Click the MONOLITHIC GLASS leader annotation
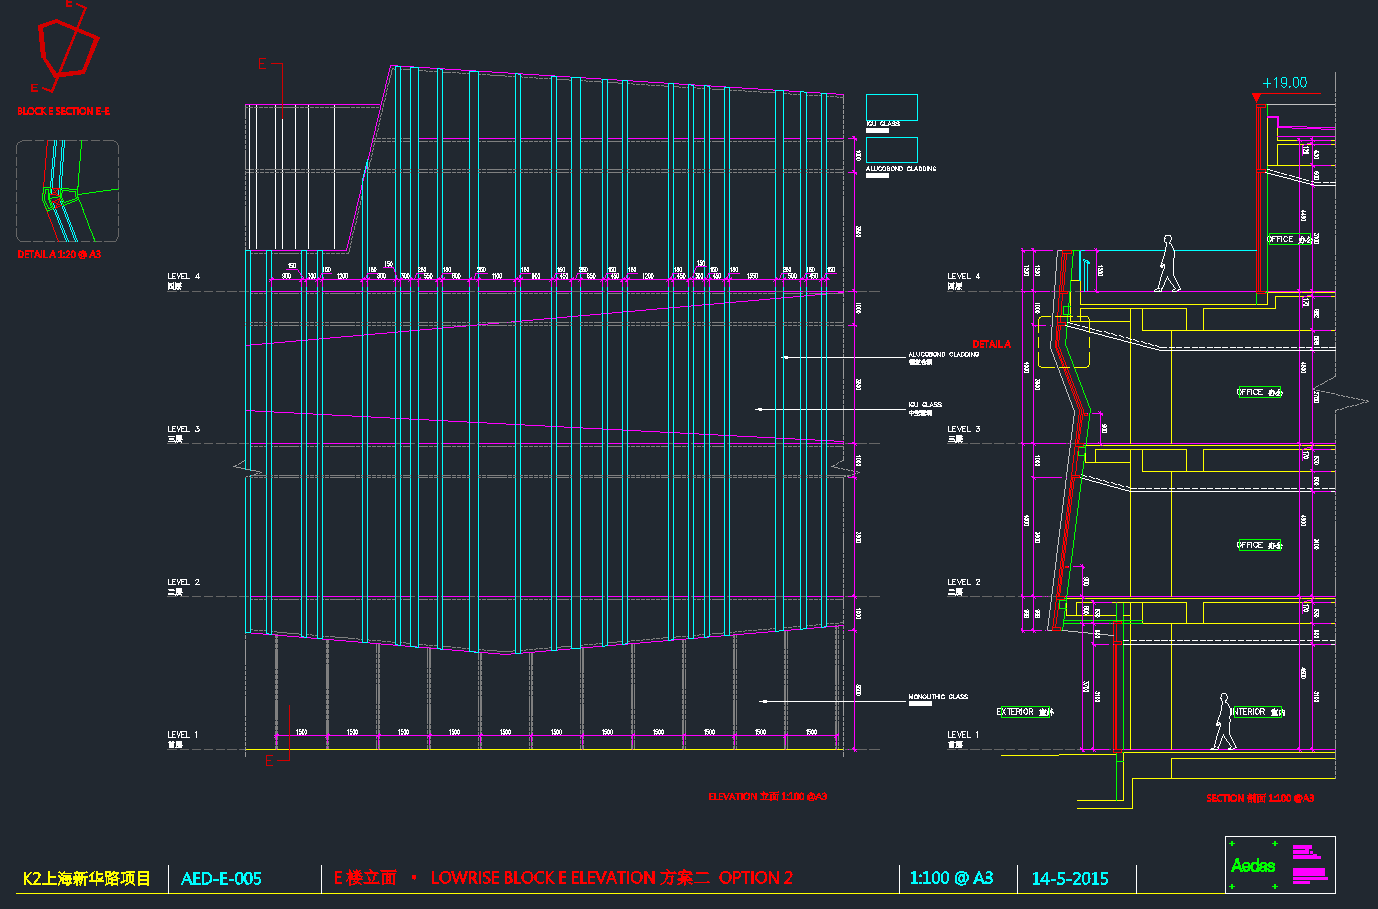 [937, 697]
